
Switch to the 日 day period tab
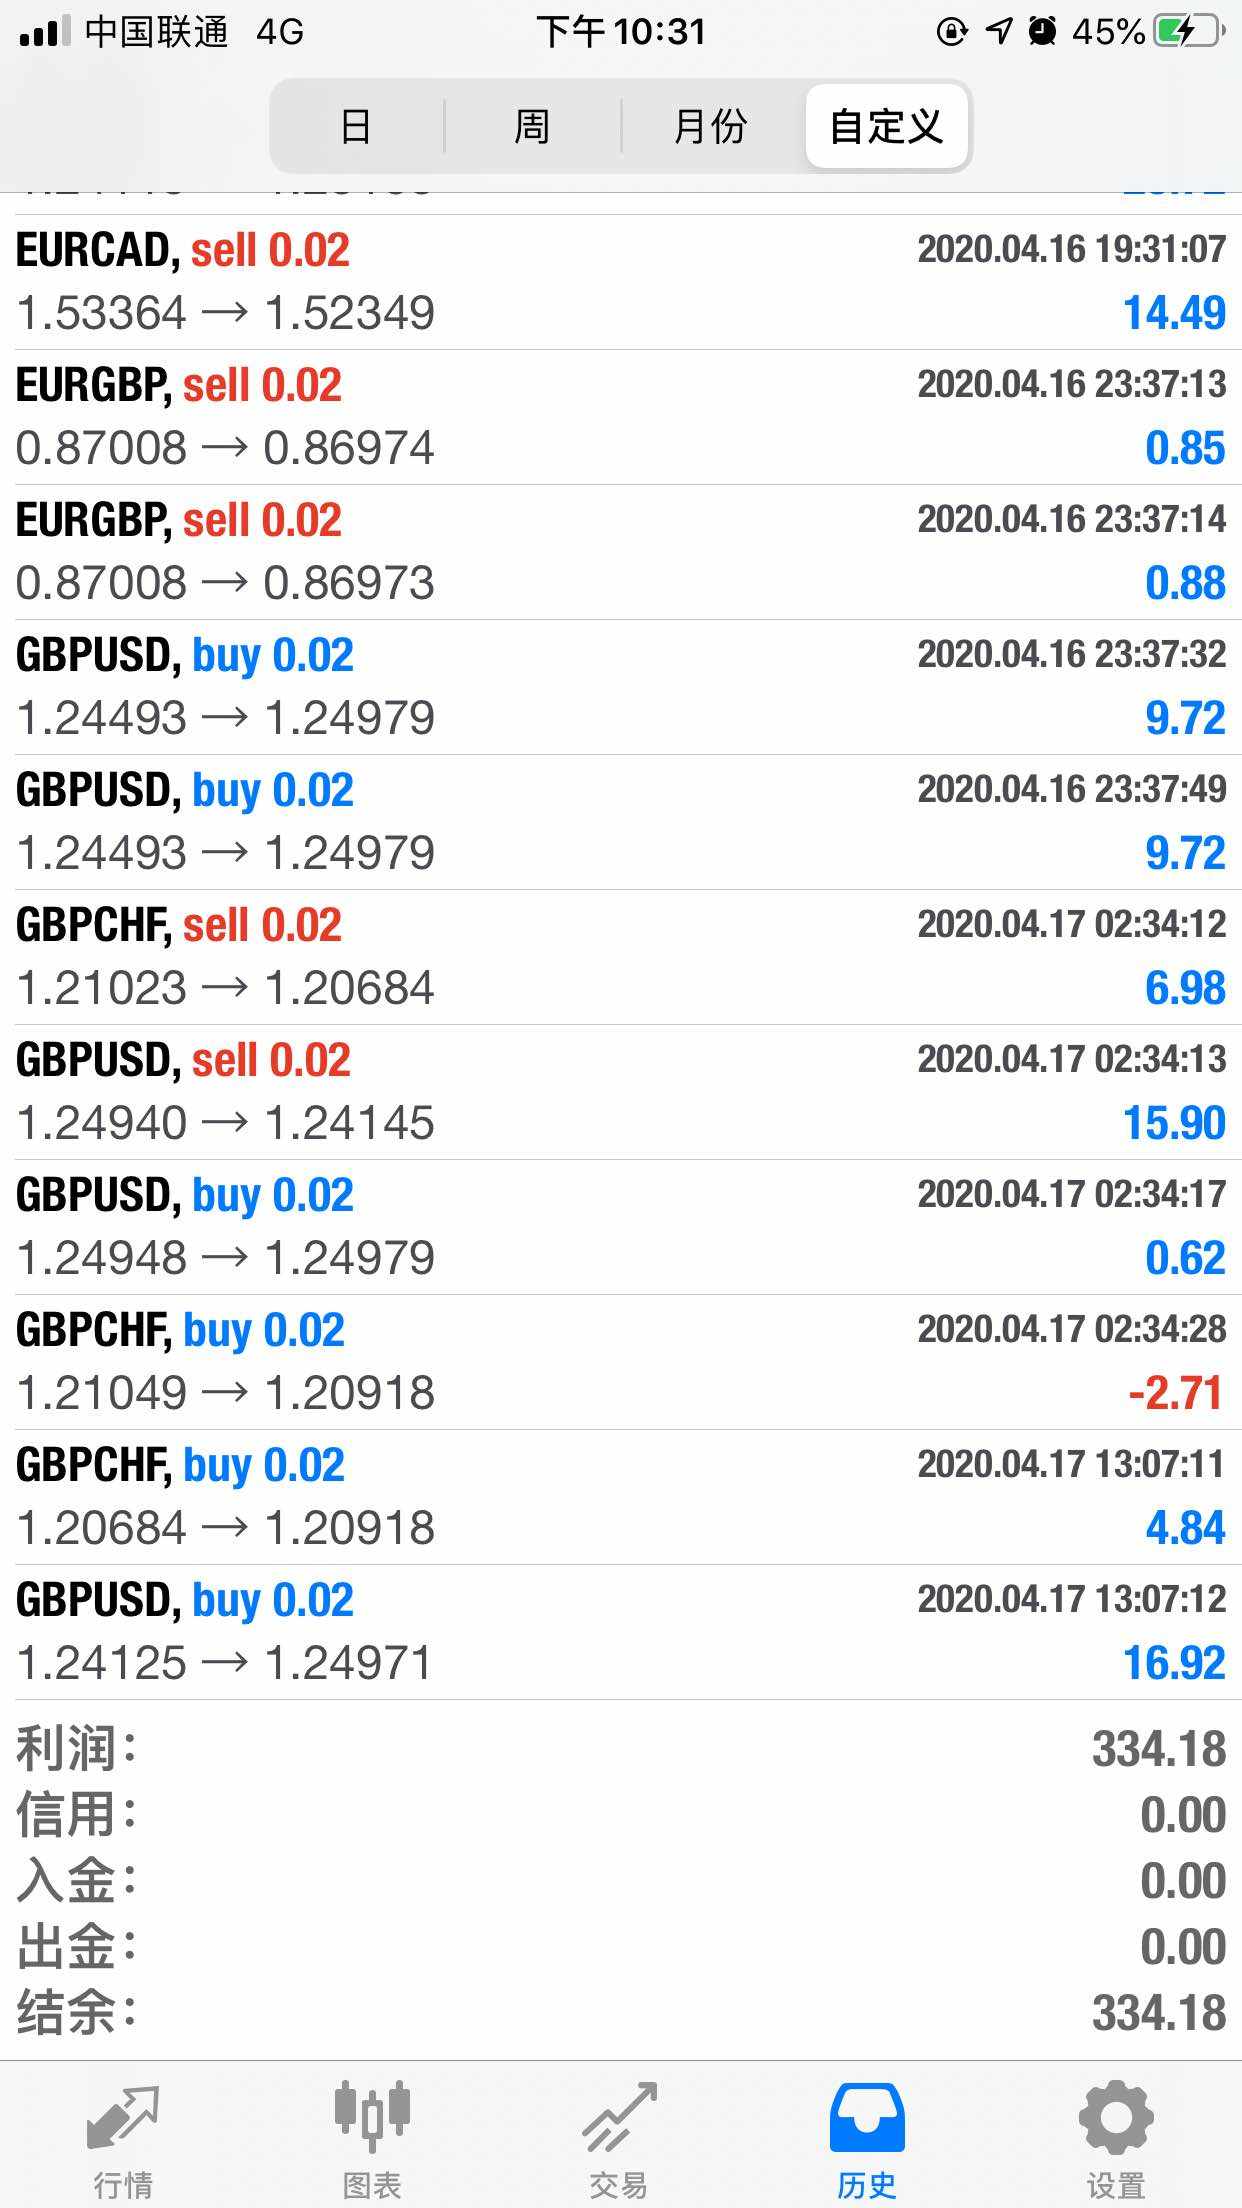356,127
